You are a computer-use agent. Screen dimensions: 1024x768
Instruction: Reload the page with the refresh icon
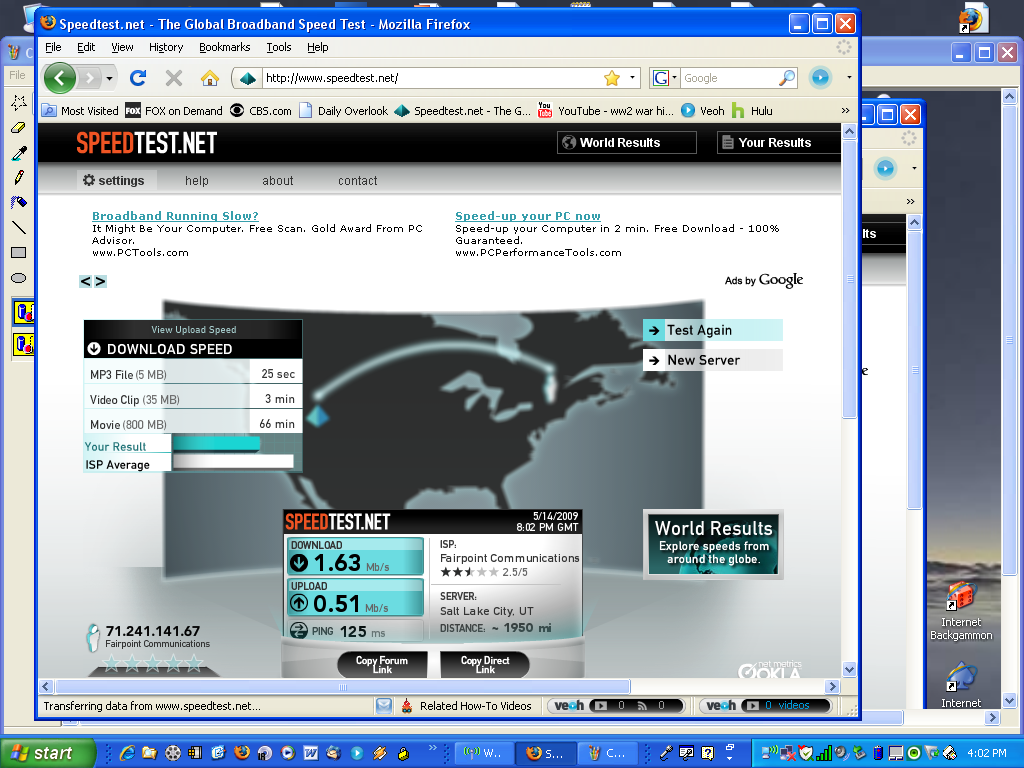(x=138, y=78)
